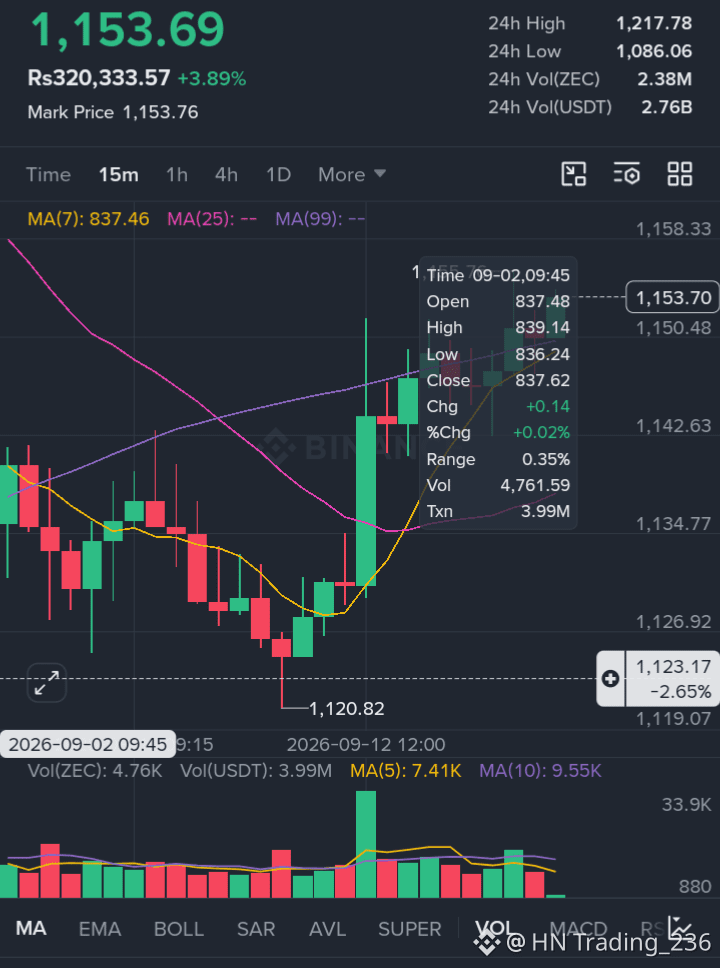Click the MA(7) yellow legend label
This screenshot has width=720, height=968.
click(88, 219)
